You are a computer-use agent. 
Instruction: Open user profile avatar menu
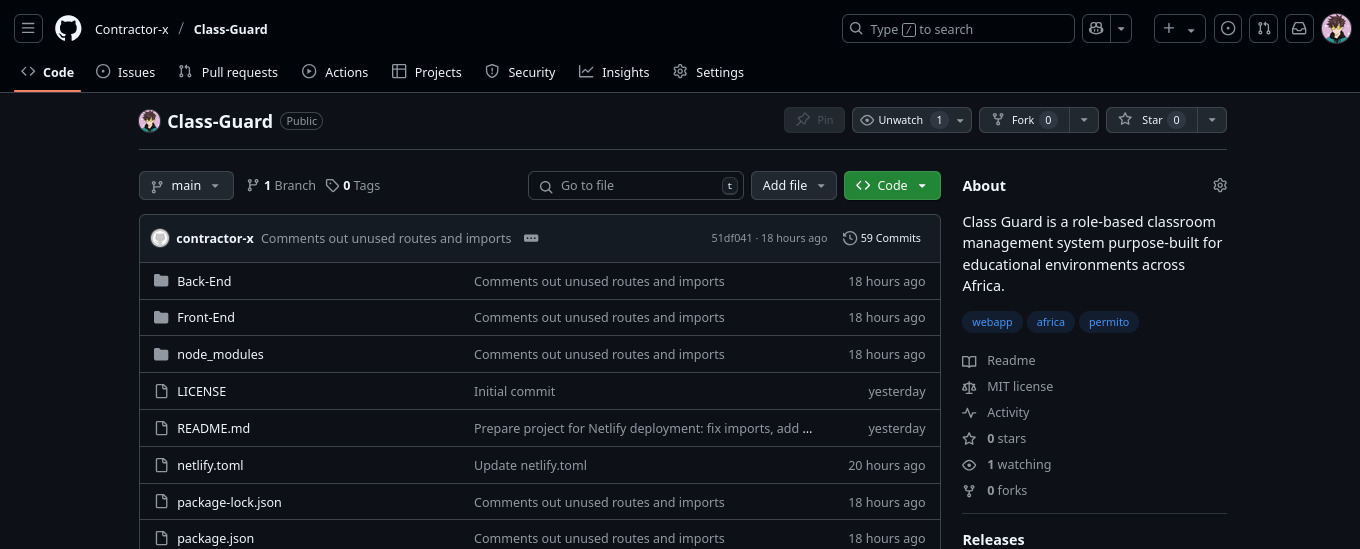click(1336, 29)
